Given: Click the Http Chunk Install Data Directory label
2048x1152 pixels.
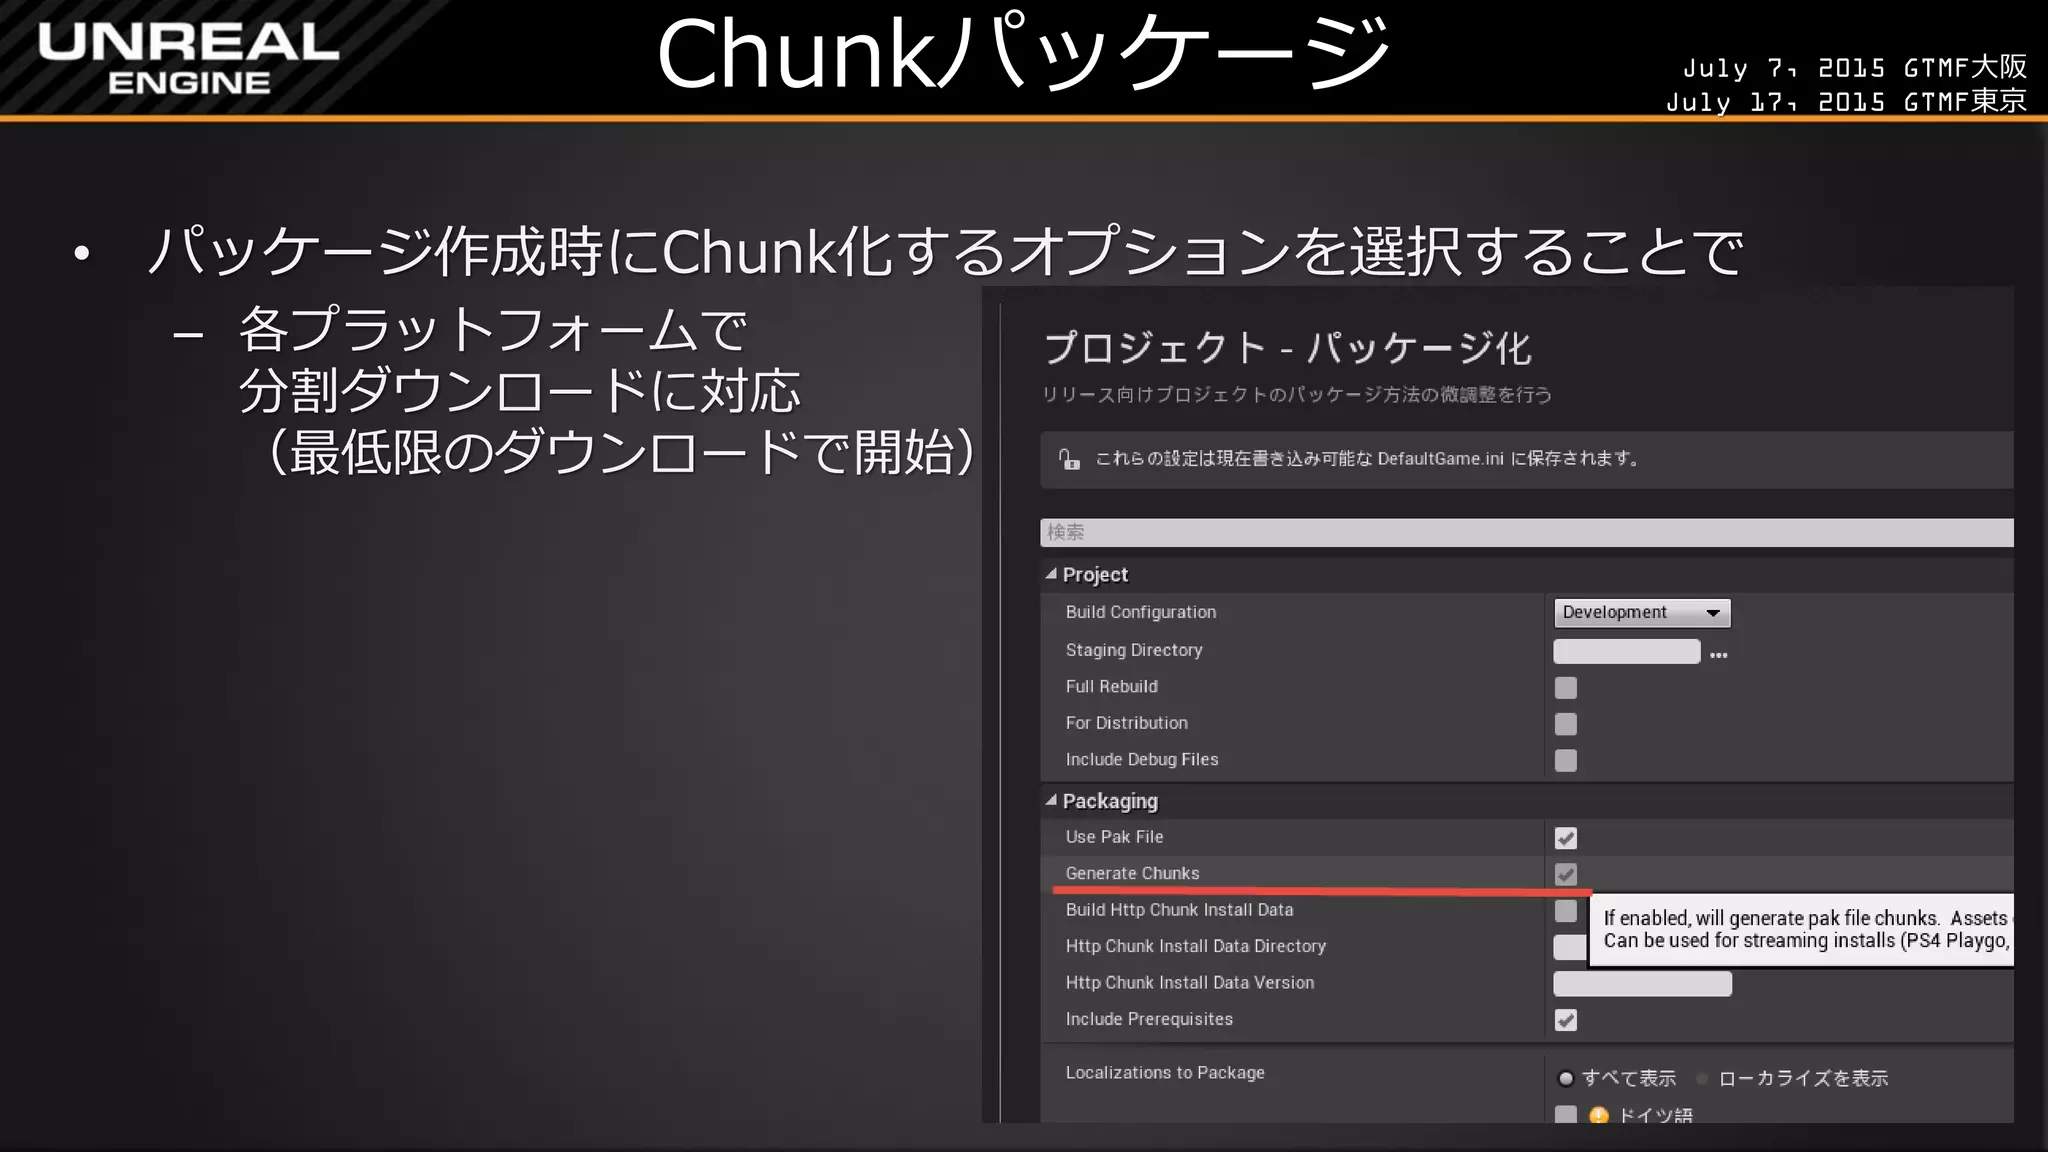Looking at the screenshot, I should (x=1196, y=946).
